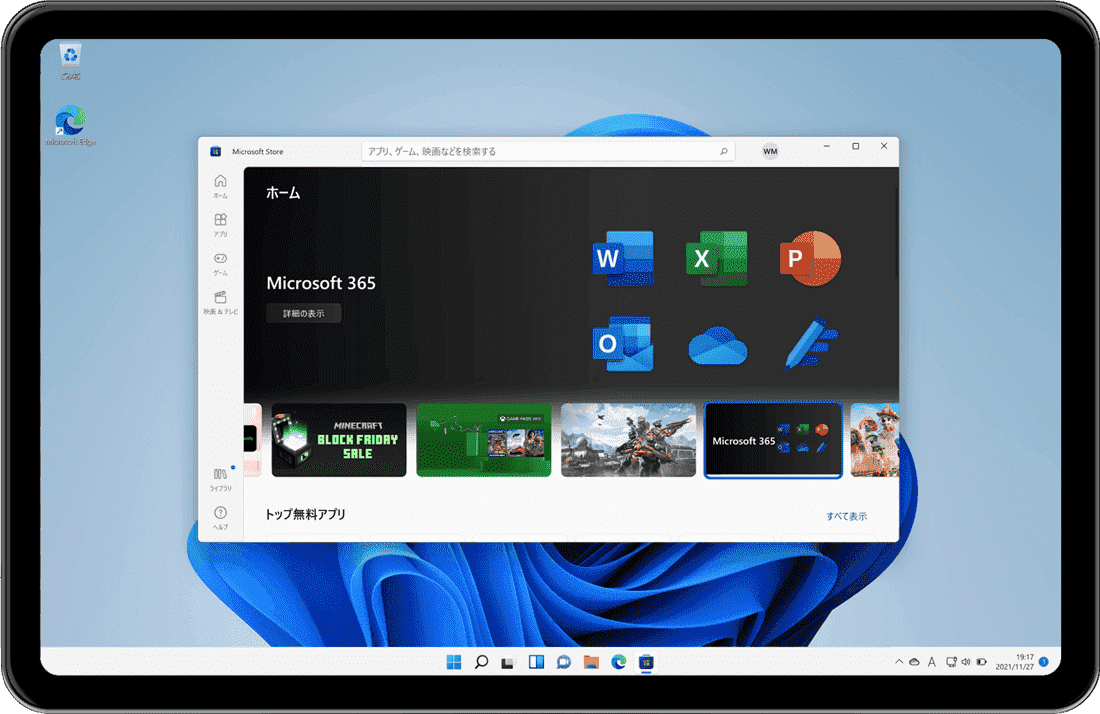1100x714 pixels.
Task: Minimize the Microsoft Store window
Action: pos(827,146)
